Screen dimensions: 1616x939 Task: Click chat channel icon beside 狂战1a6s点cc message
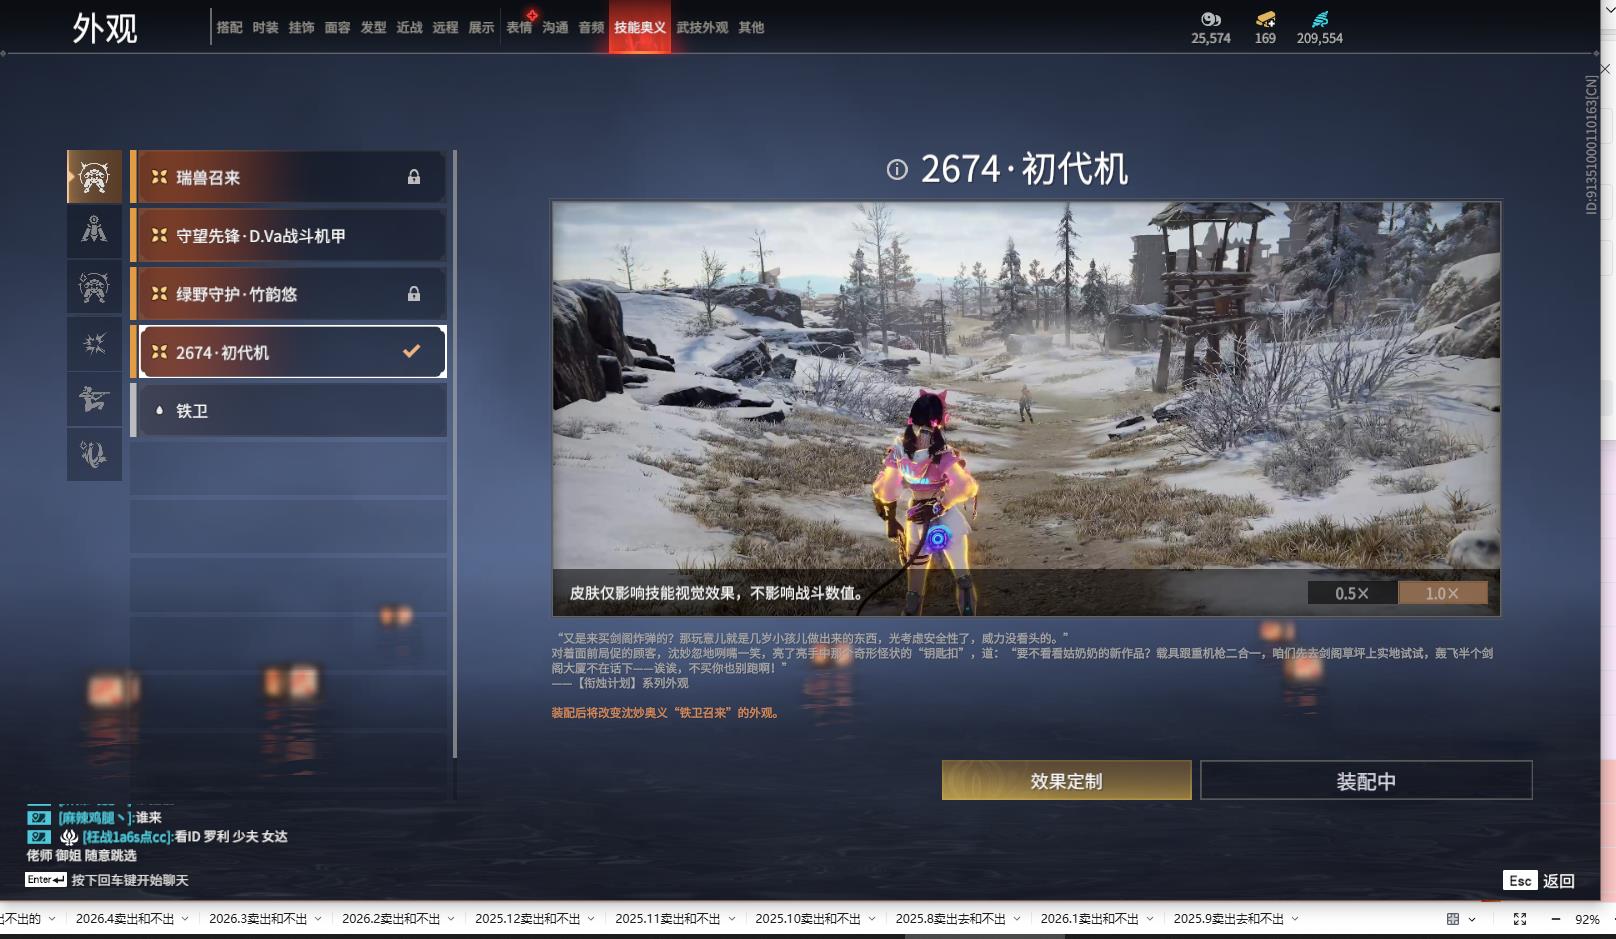pos(38,836)
